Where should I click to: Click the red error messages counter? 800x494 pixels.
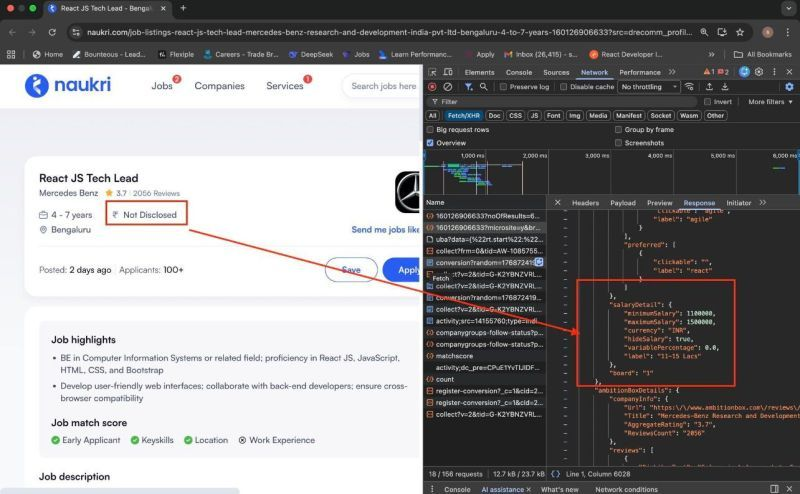click(723, 72)
